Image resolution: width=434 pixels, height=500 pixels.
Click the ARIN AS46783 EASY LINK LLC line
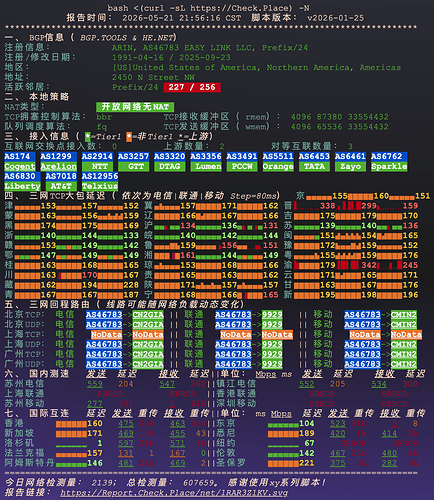point(210,48)
